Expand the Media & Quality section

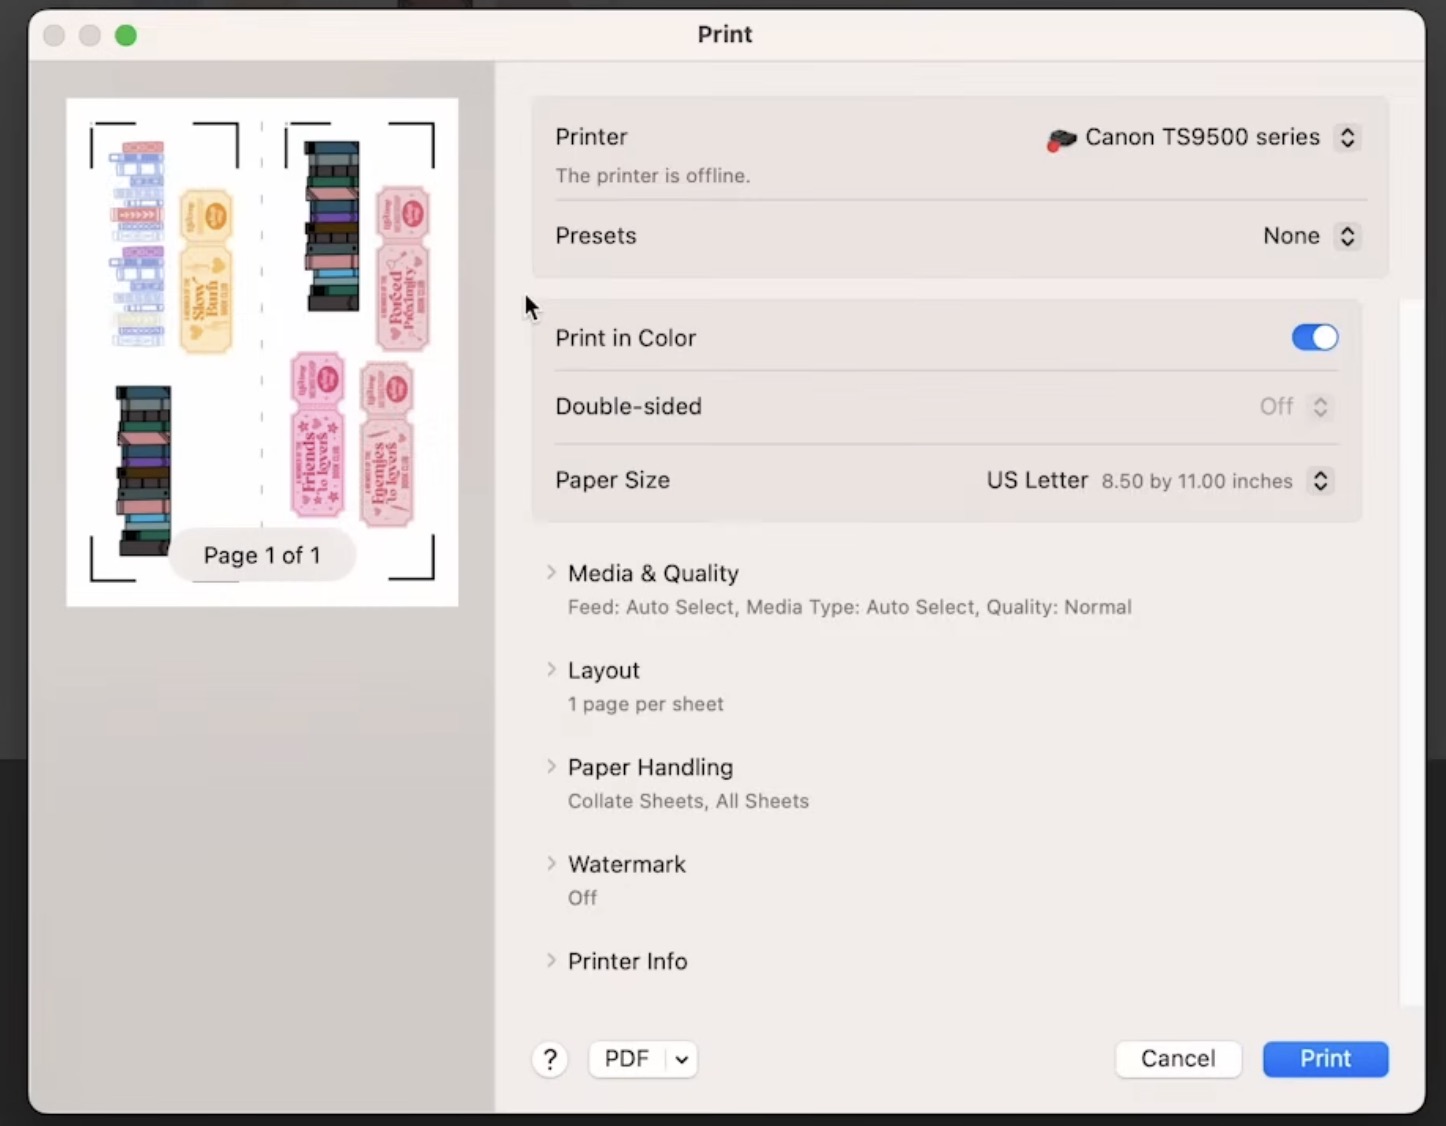click(x=551, y=573)
